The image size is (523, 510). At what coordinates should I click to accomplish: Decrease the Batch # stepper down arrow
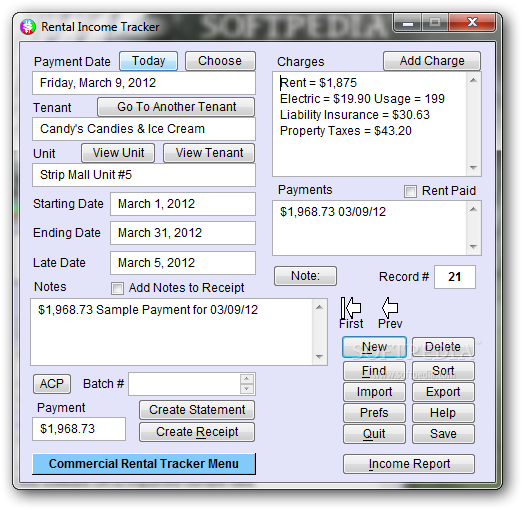pyautogui.click(x=246, y=389)
